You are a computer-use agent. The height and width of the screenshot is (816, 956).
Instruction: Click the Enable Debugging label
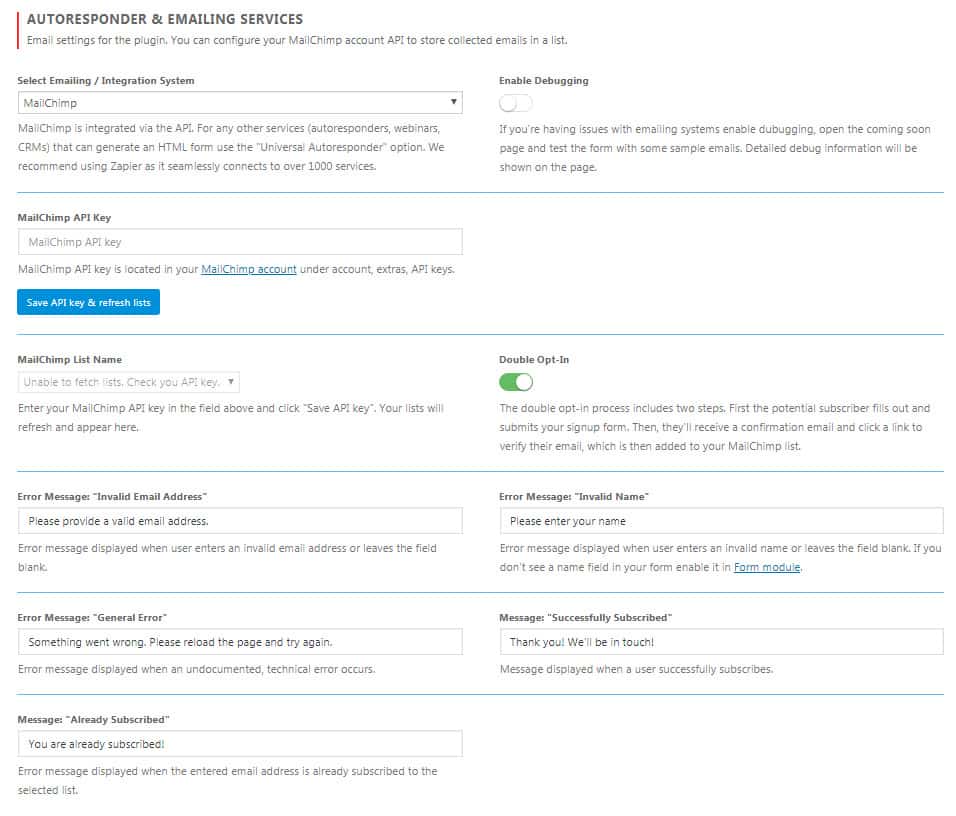coord(544,81)
